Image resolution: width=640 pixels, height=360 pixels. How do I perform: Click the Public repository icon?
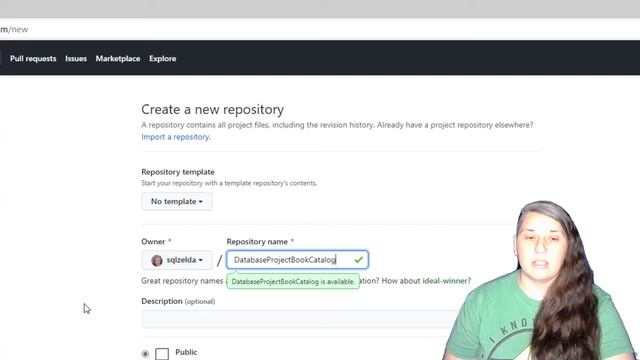tap(162, 353)
